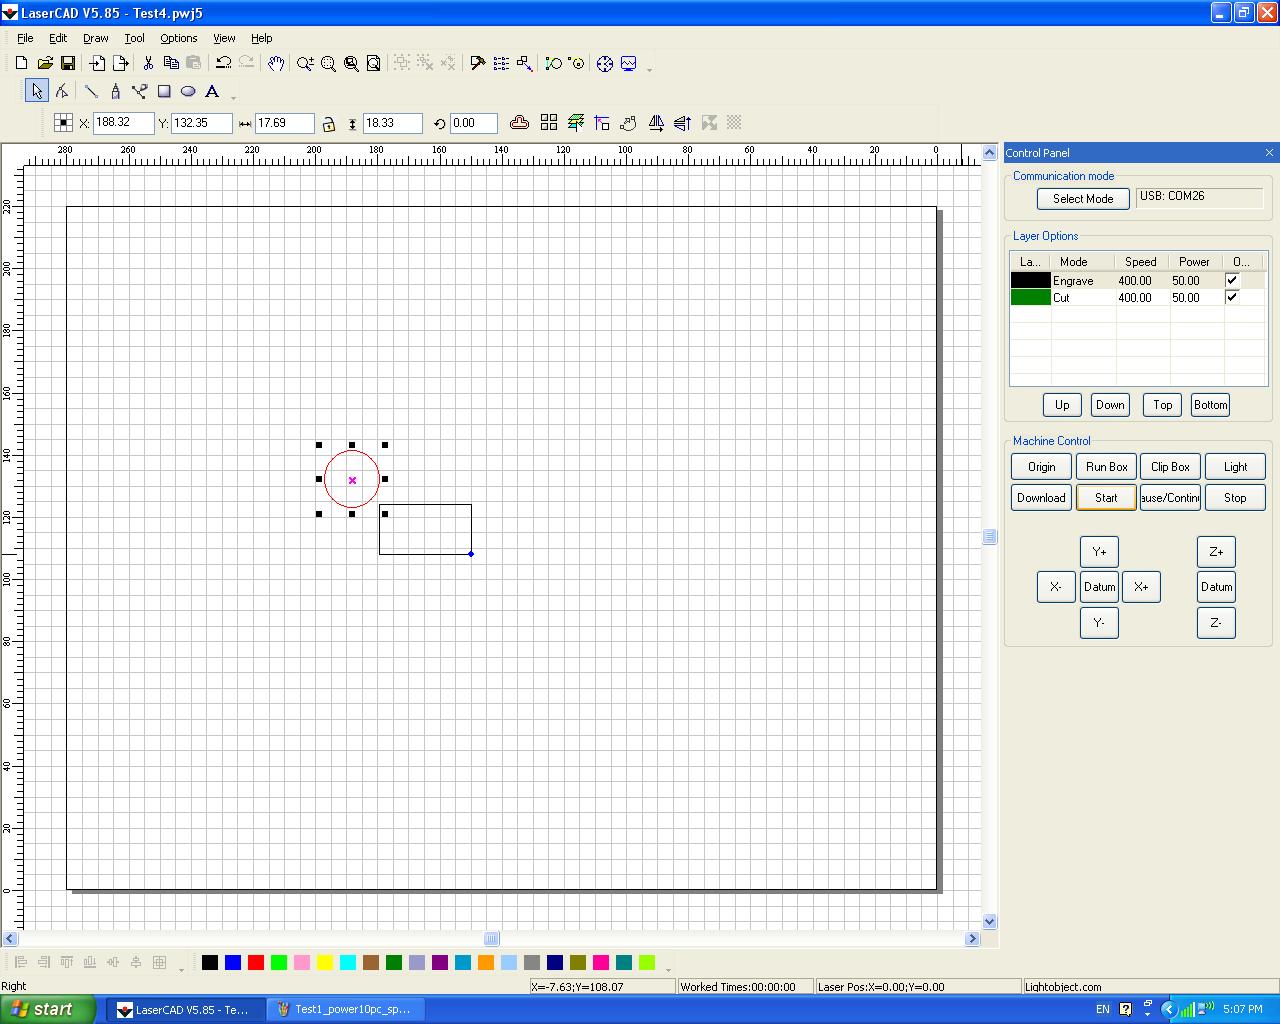Uncheck output for the Engrave layer
This screenshot has height=1024, width=1280.
coord(1232,281)
